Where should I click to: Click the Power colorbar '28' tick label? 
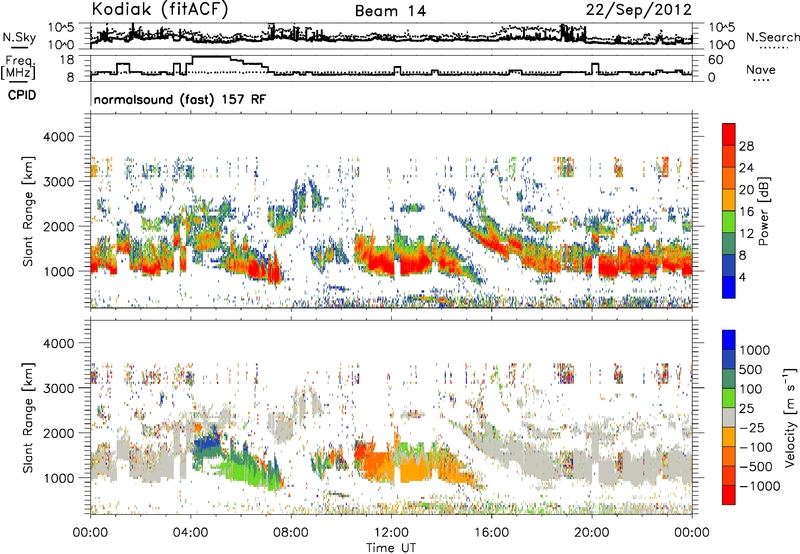click(x=746, y=146)
